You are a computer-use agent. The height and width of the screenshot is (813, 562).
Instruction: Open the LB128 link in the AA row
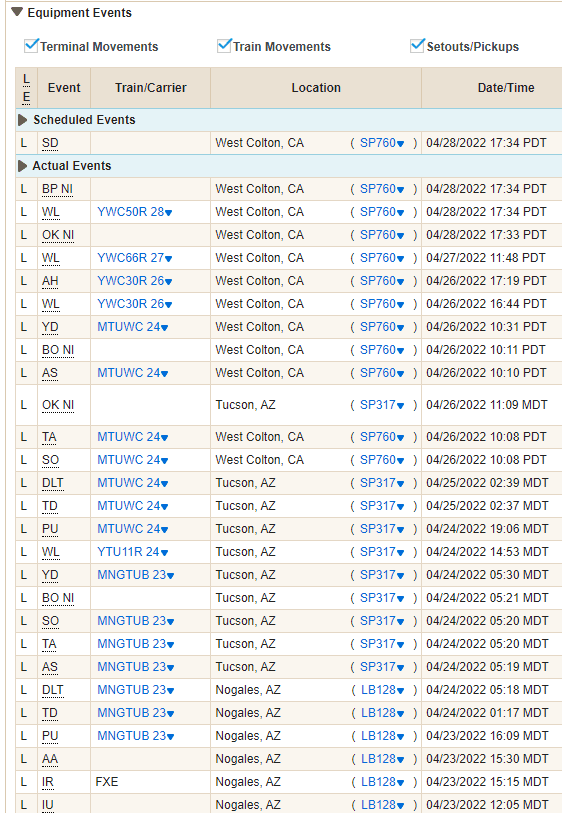coord(378,759)
